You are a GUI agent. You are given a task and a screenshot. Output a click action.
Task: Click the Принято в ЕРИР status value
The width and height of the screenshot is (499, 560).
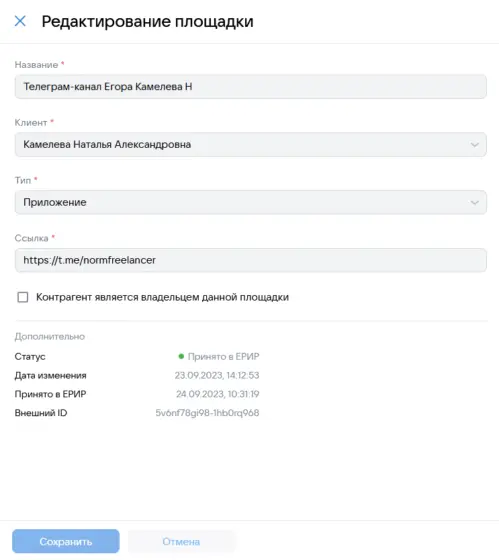pos(223,356)
